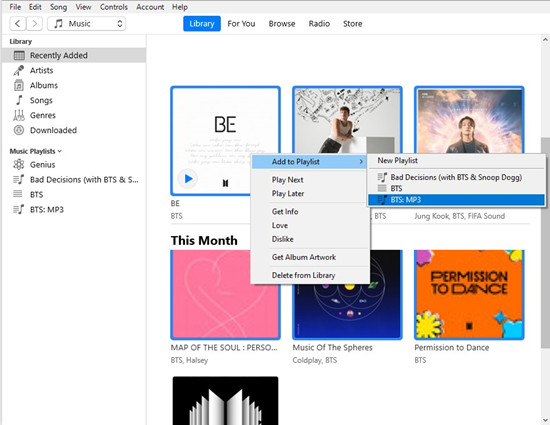Click the scrollbar down arrow
The image size is (550, 425).
pos(545,420)
